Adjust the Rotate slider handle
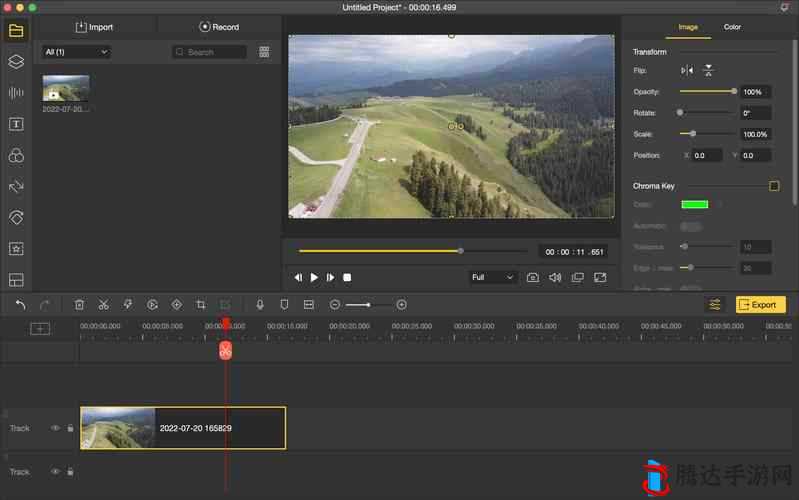The image size is (799, 500). (680, 113)
